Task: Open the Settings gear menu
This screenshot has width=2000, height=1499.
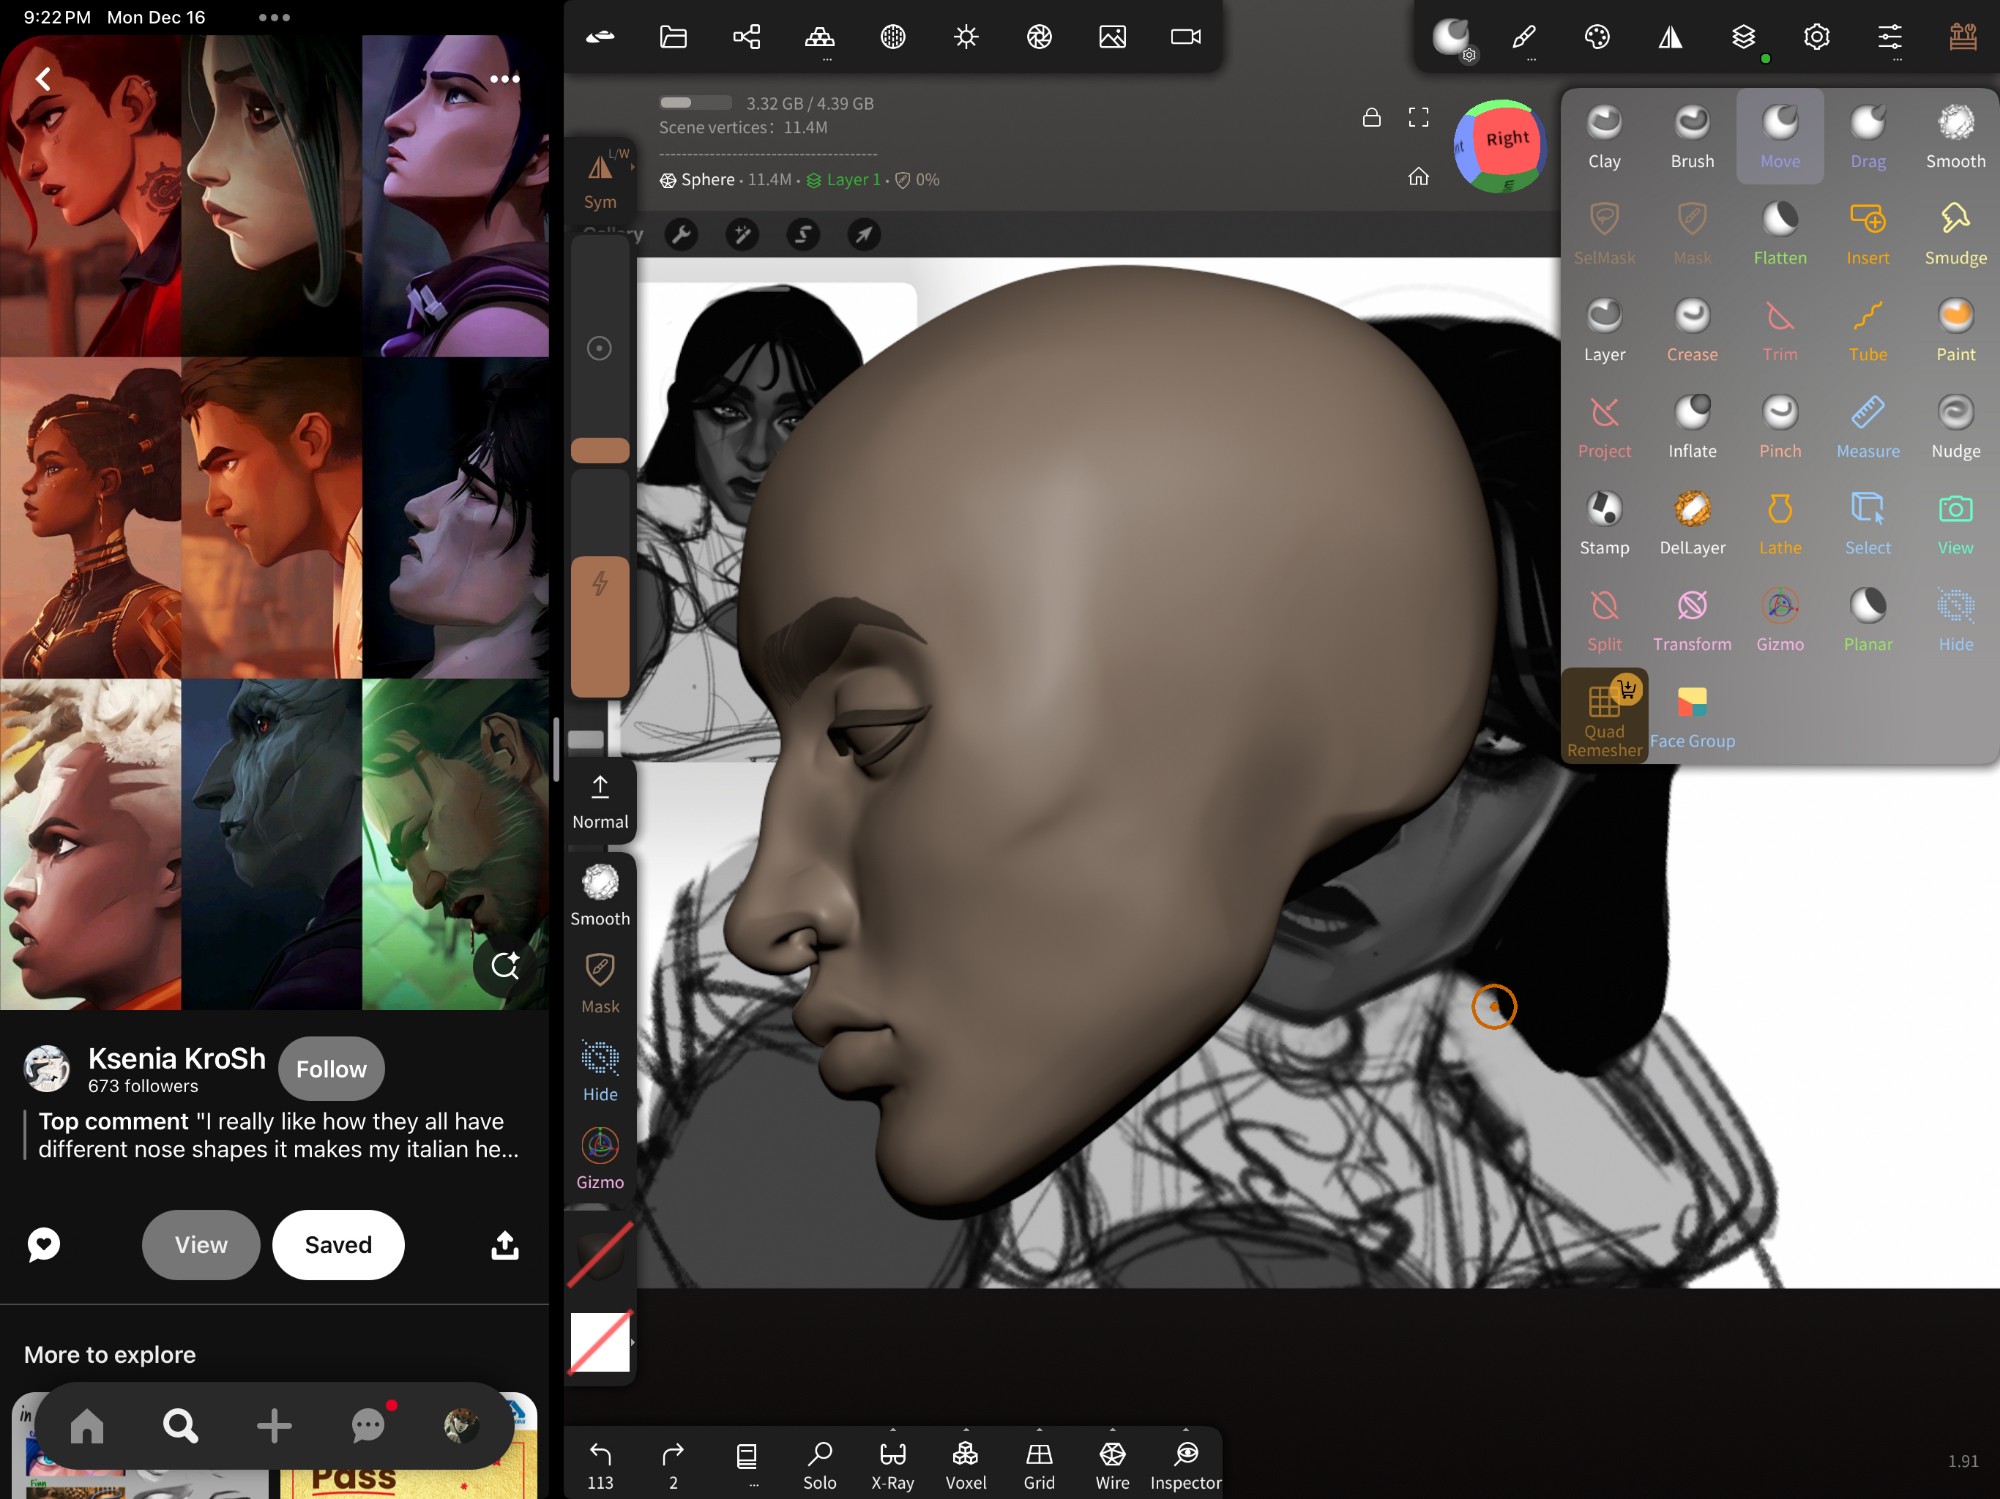Action: [x=1816, y=38]
